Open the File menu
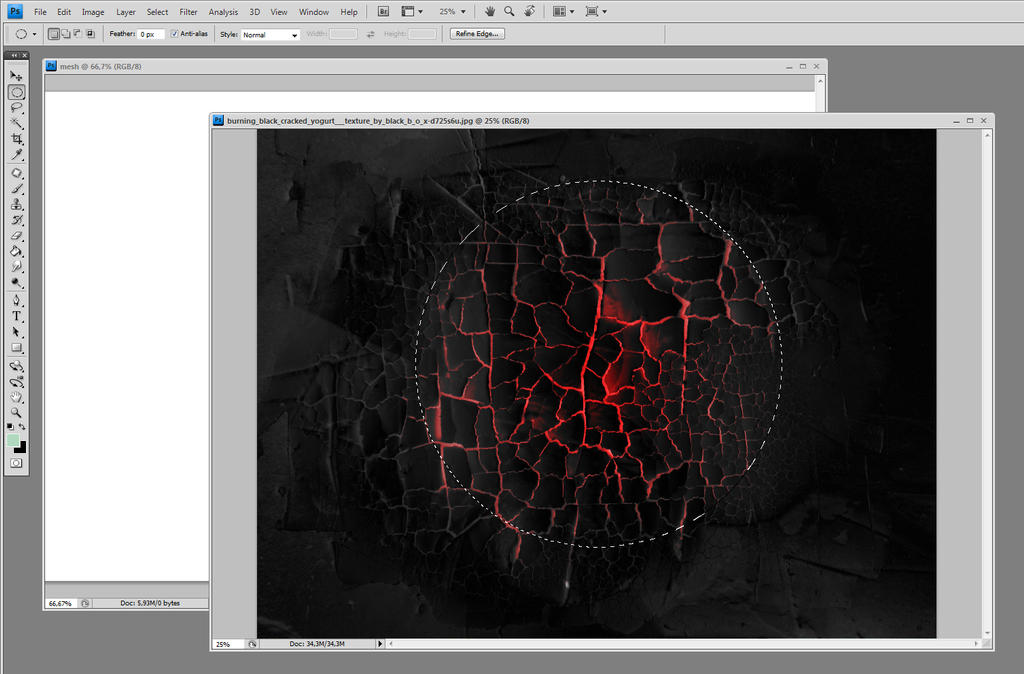Image resolution: width=1024 pixels, height=674 pixels. 40,12
